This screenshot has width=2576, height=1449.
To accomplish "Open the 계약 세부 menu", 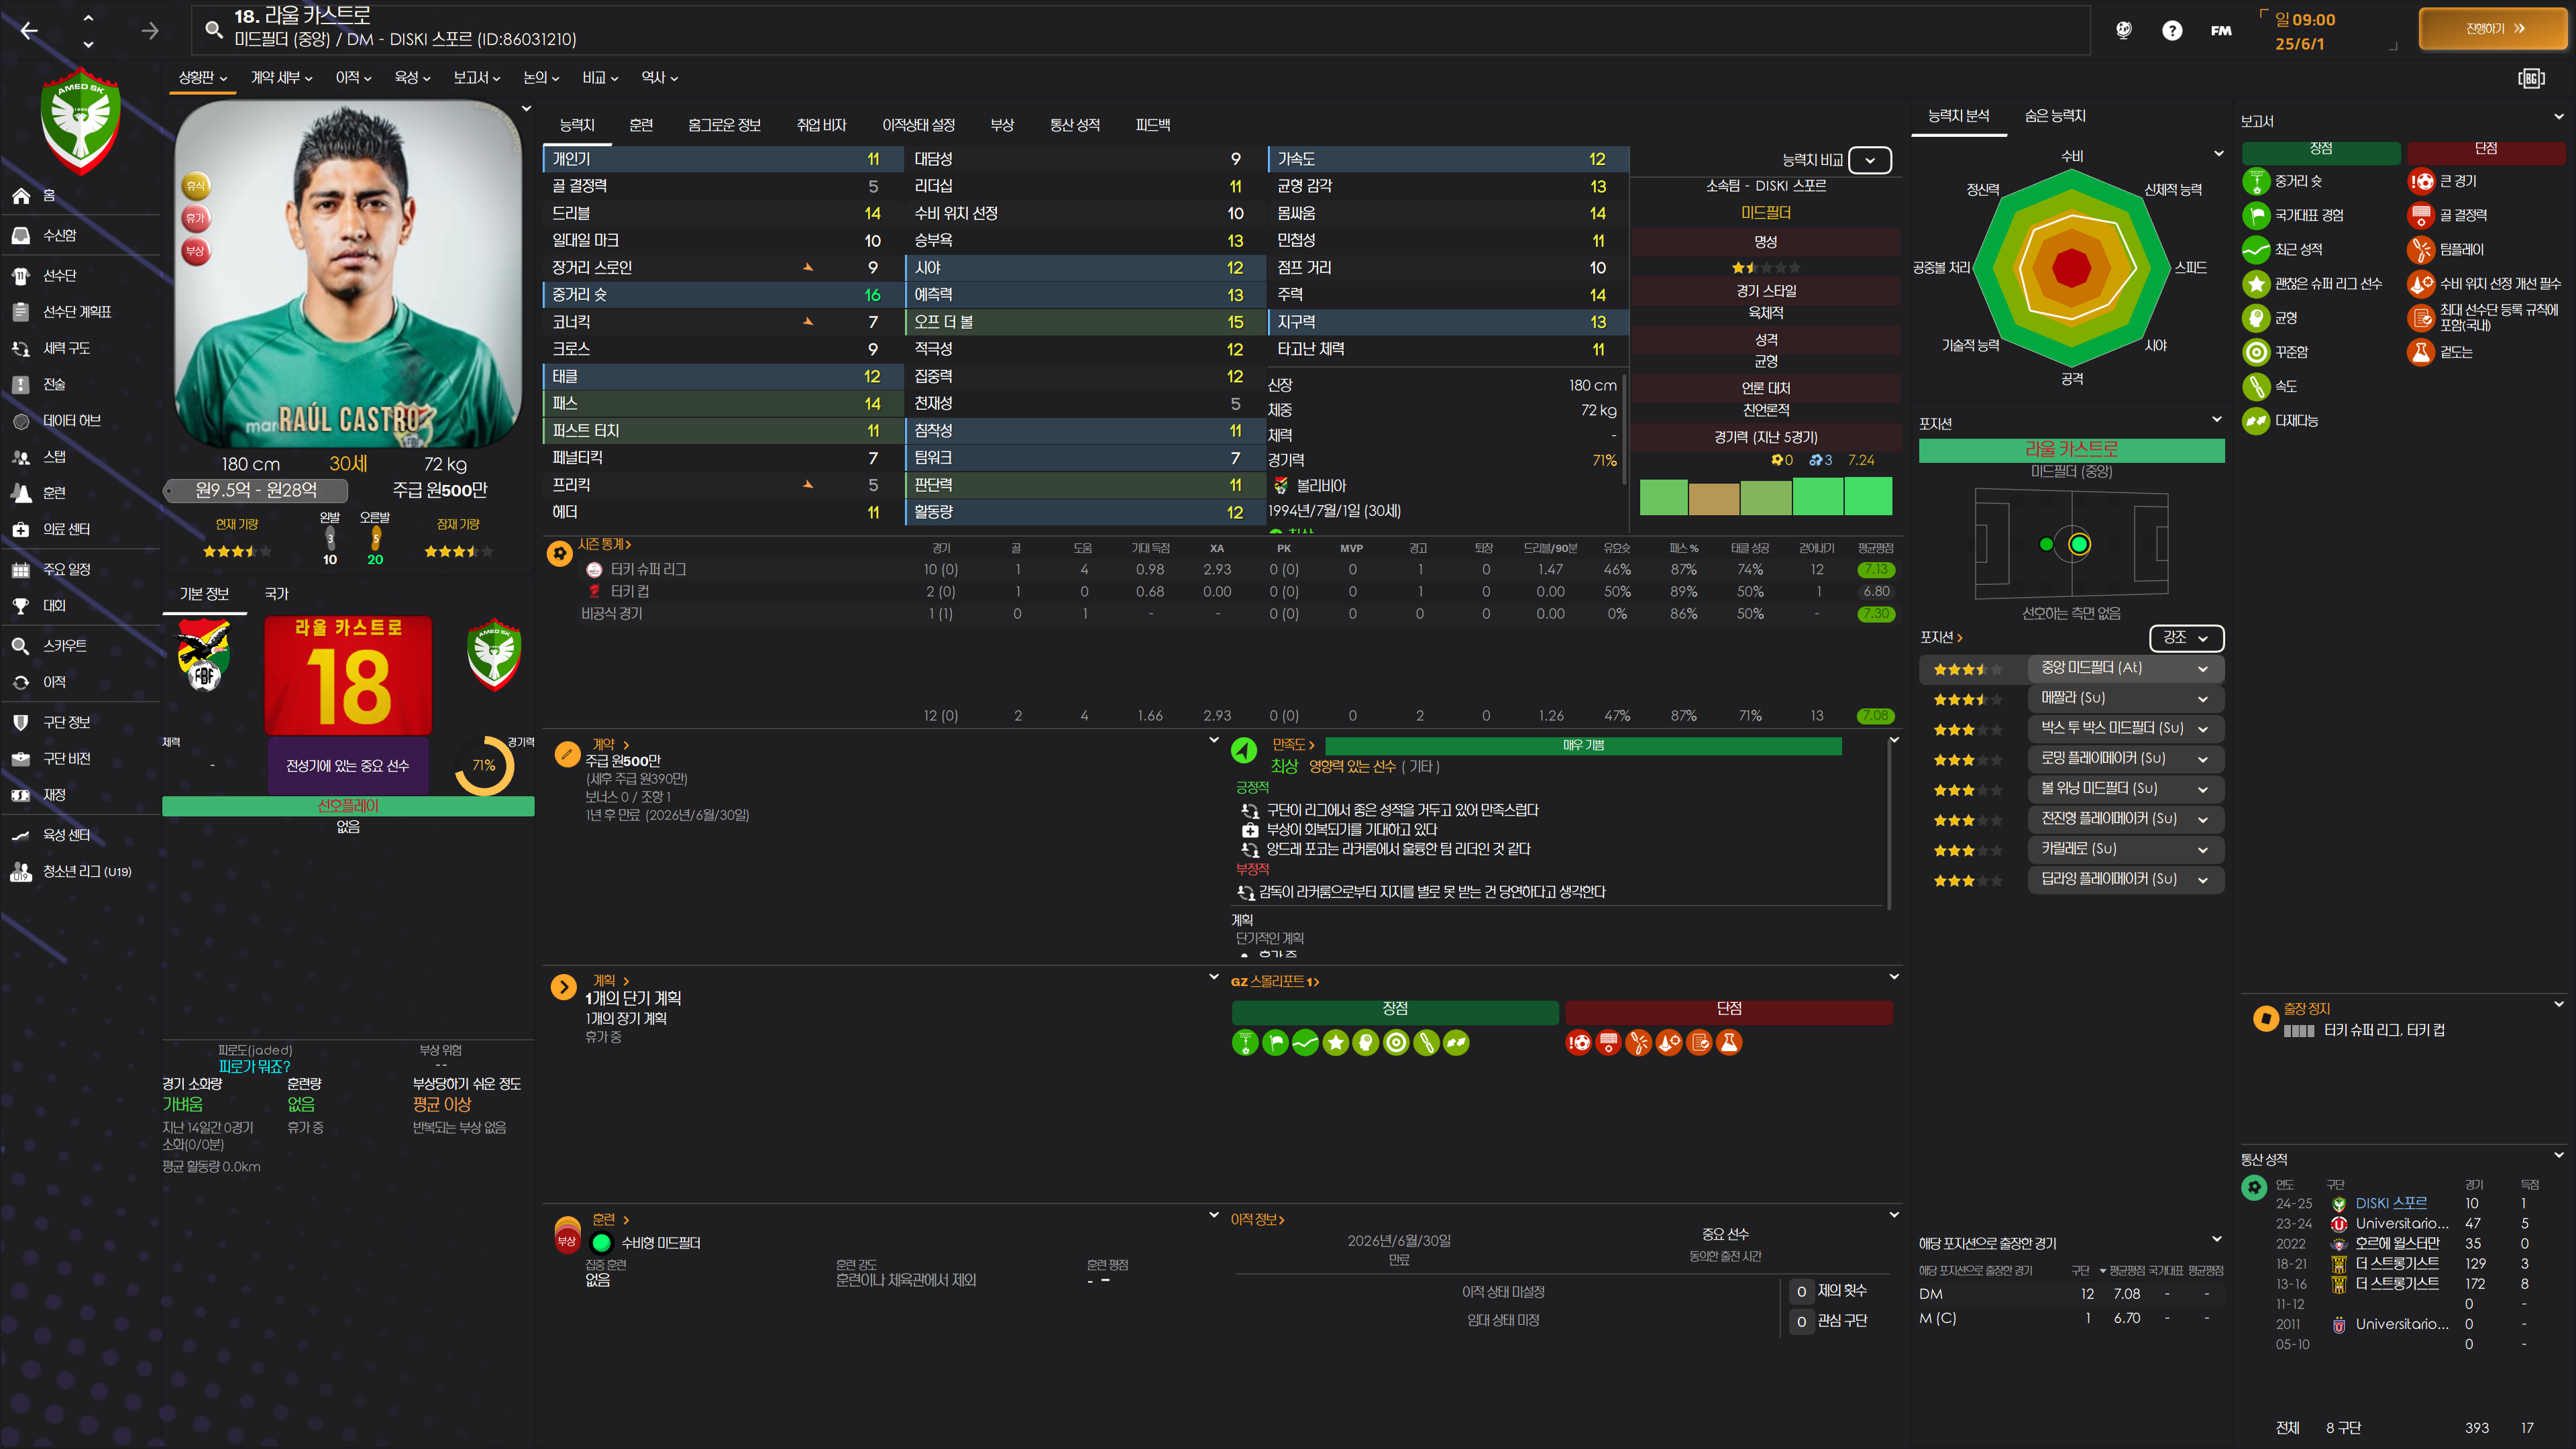I will [x=281, y=78].
